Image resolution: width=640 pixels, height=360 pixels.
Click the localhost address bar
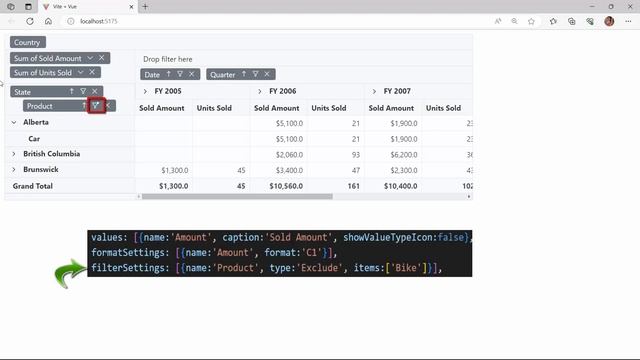[99, 21]
